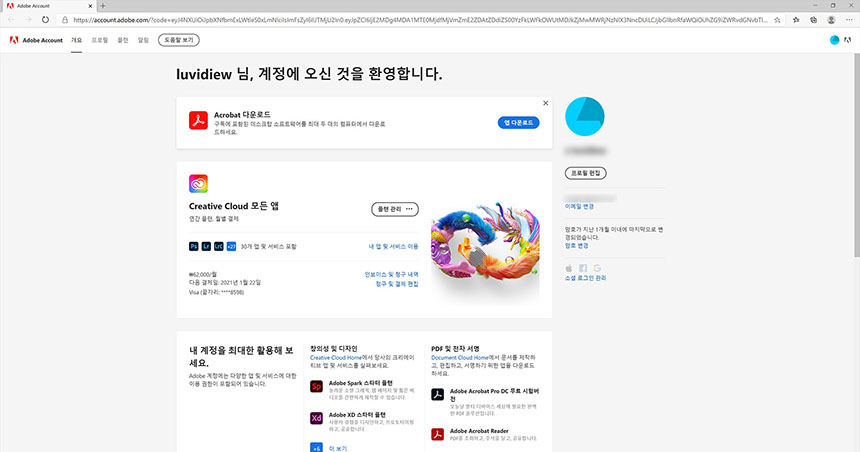
Task: Open the 소셜 로그인 관리 link
Action: click(585, 278)
